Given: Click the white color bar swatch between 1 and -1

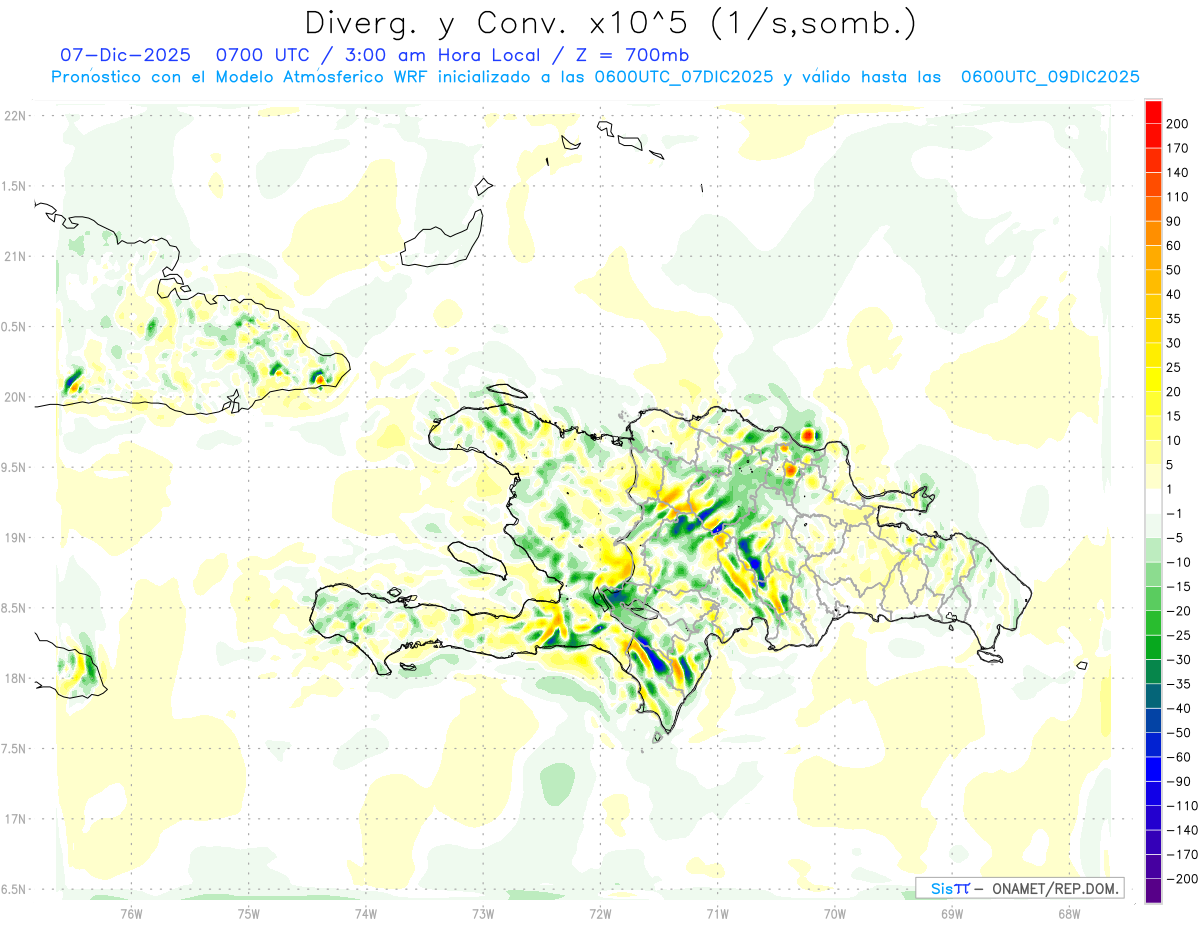Looking at the screenshot, I should pyautogui.click(x=1153, y=501).
